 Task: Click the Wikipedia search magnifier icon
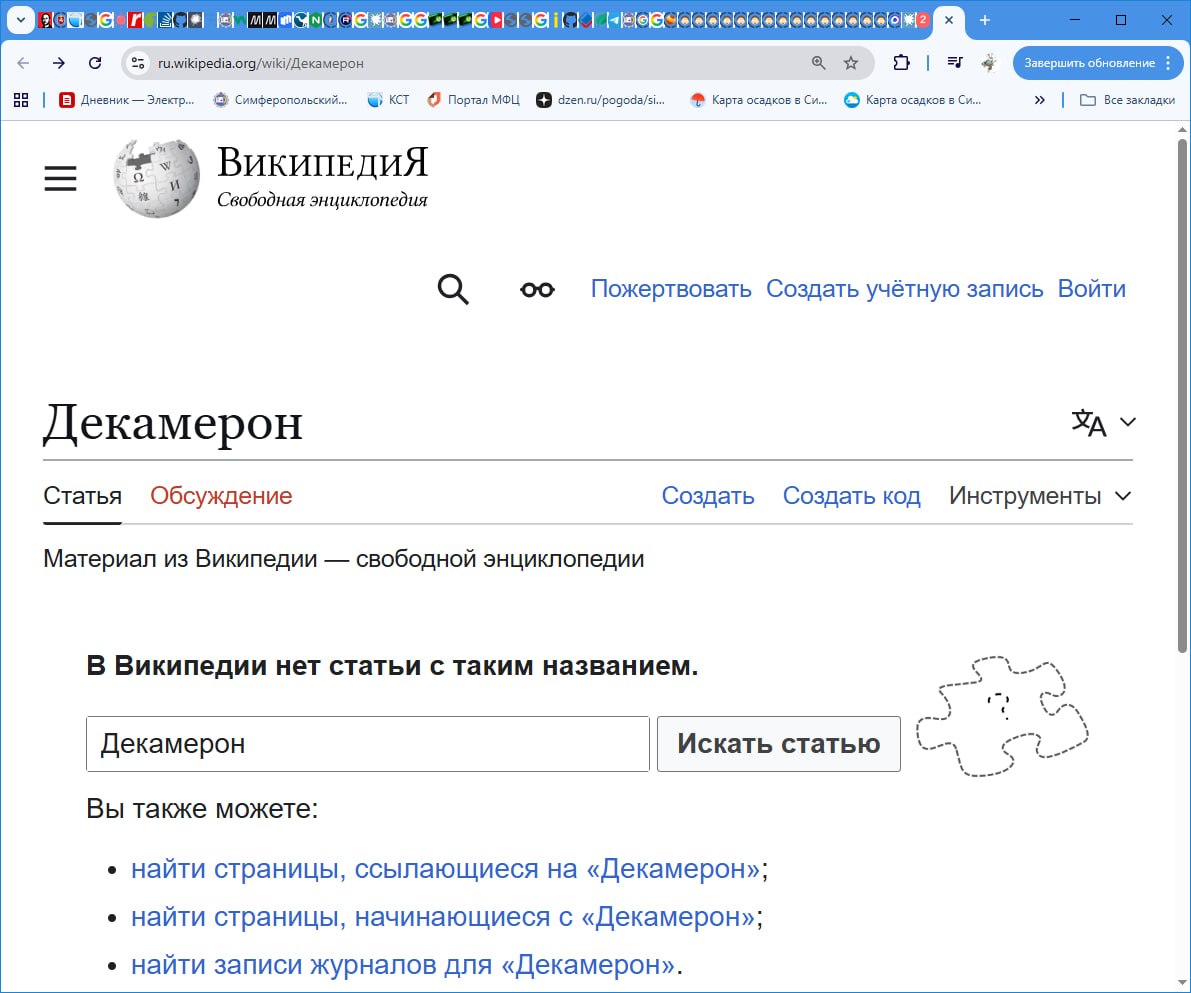[453, 290]
